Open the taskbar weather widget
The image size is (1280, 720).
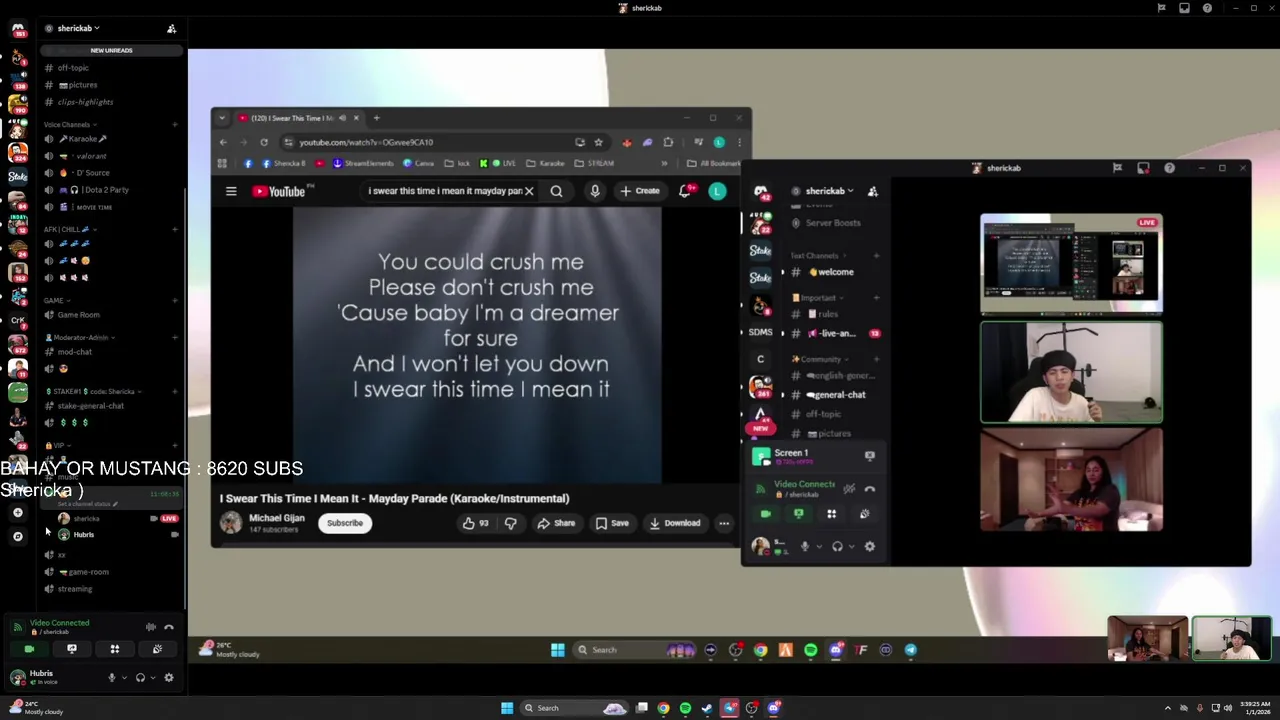pos(35,708)
